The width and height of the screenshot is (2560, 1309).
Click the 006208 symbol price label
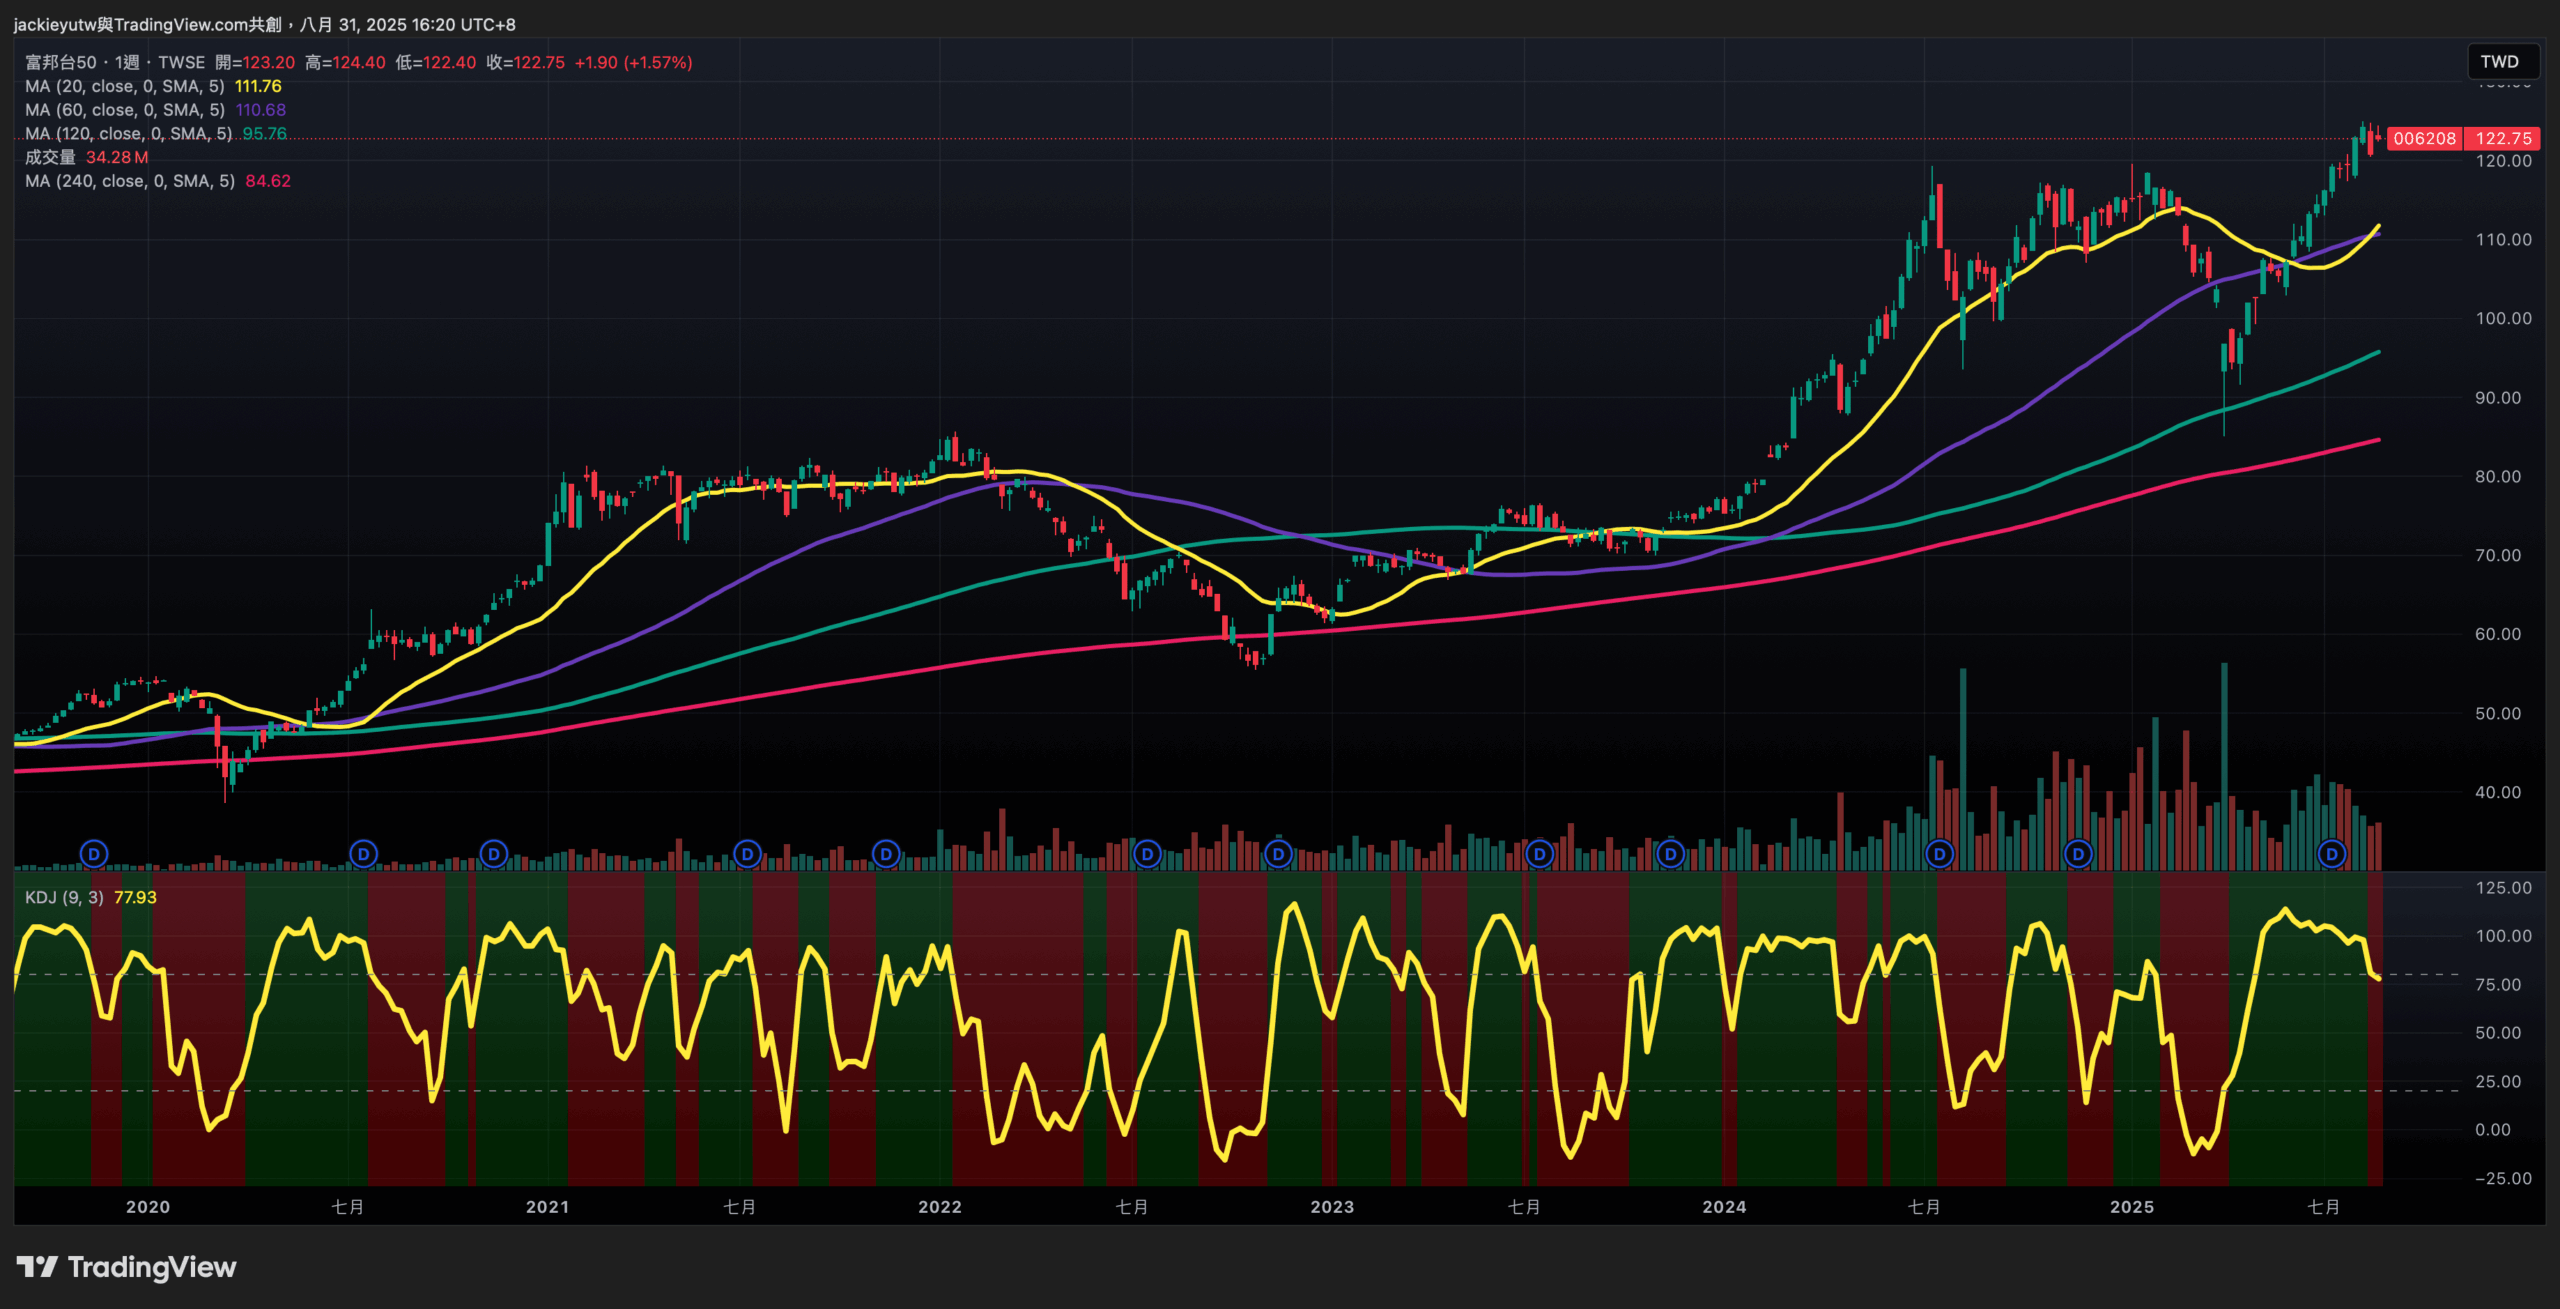click(x=2424, y=139)
